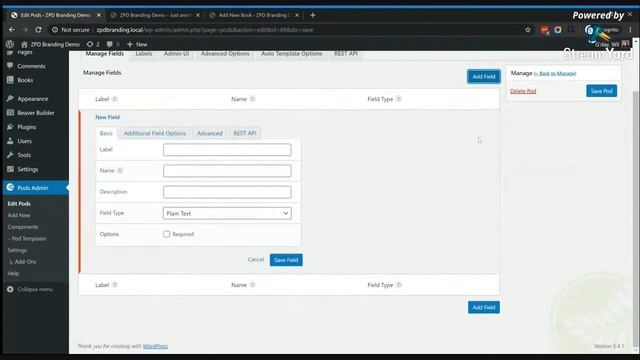The width and height of the screenshot is (640, 360).
Task: Open a new browser tab
Action: [x=313, y=15]
